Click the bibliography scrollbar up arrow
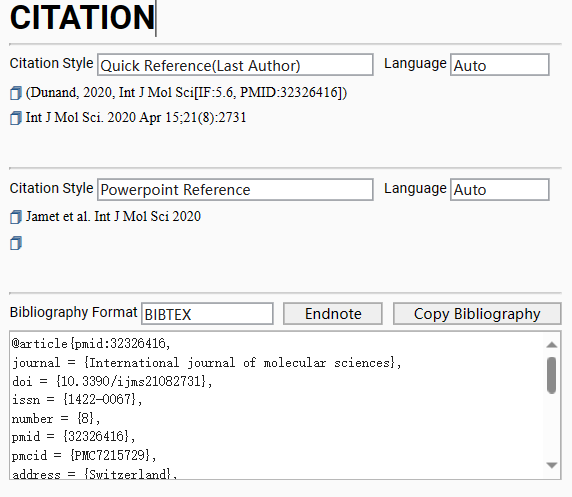Viewport: 572px width, 497px height. point(552,344)
